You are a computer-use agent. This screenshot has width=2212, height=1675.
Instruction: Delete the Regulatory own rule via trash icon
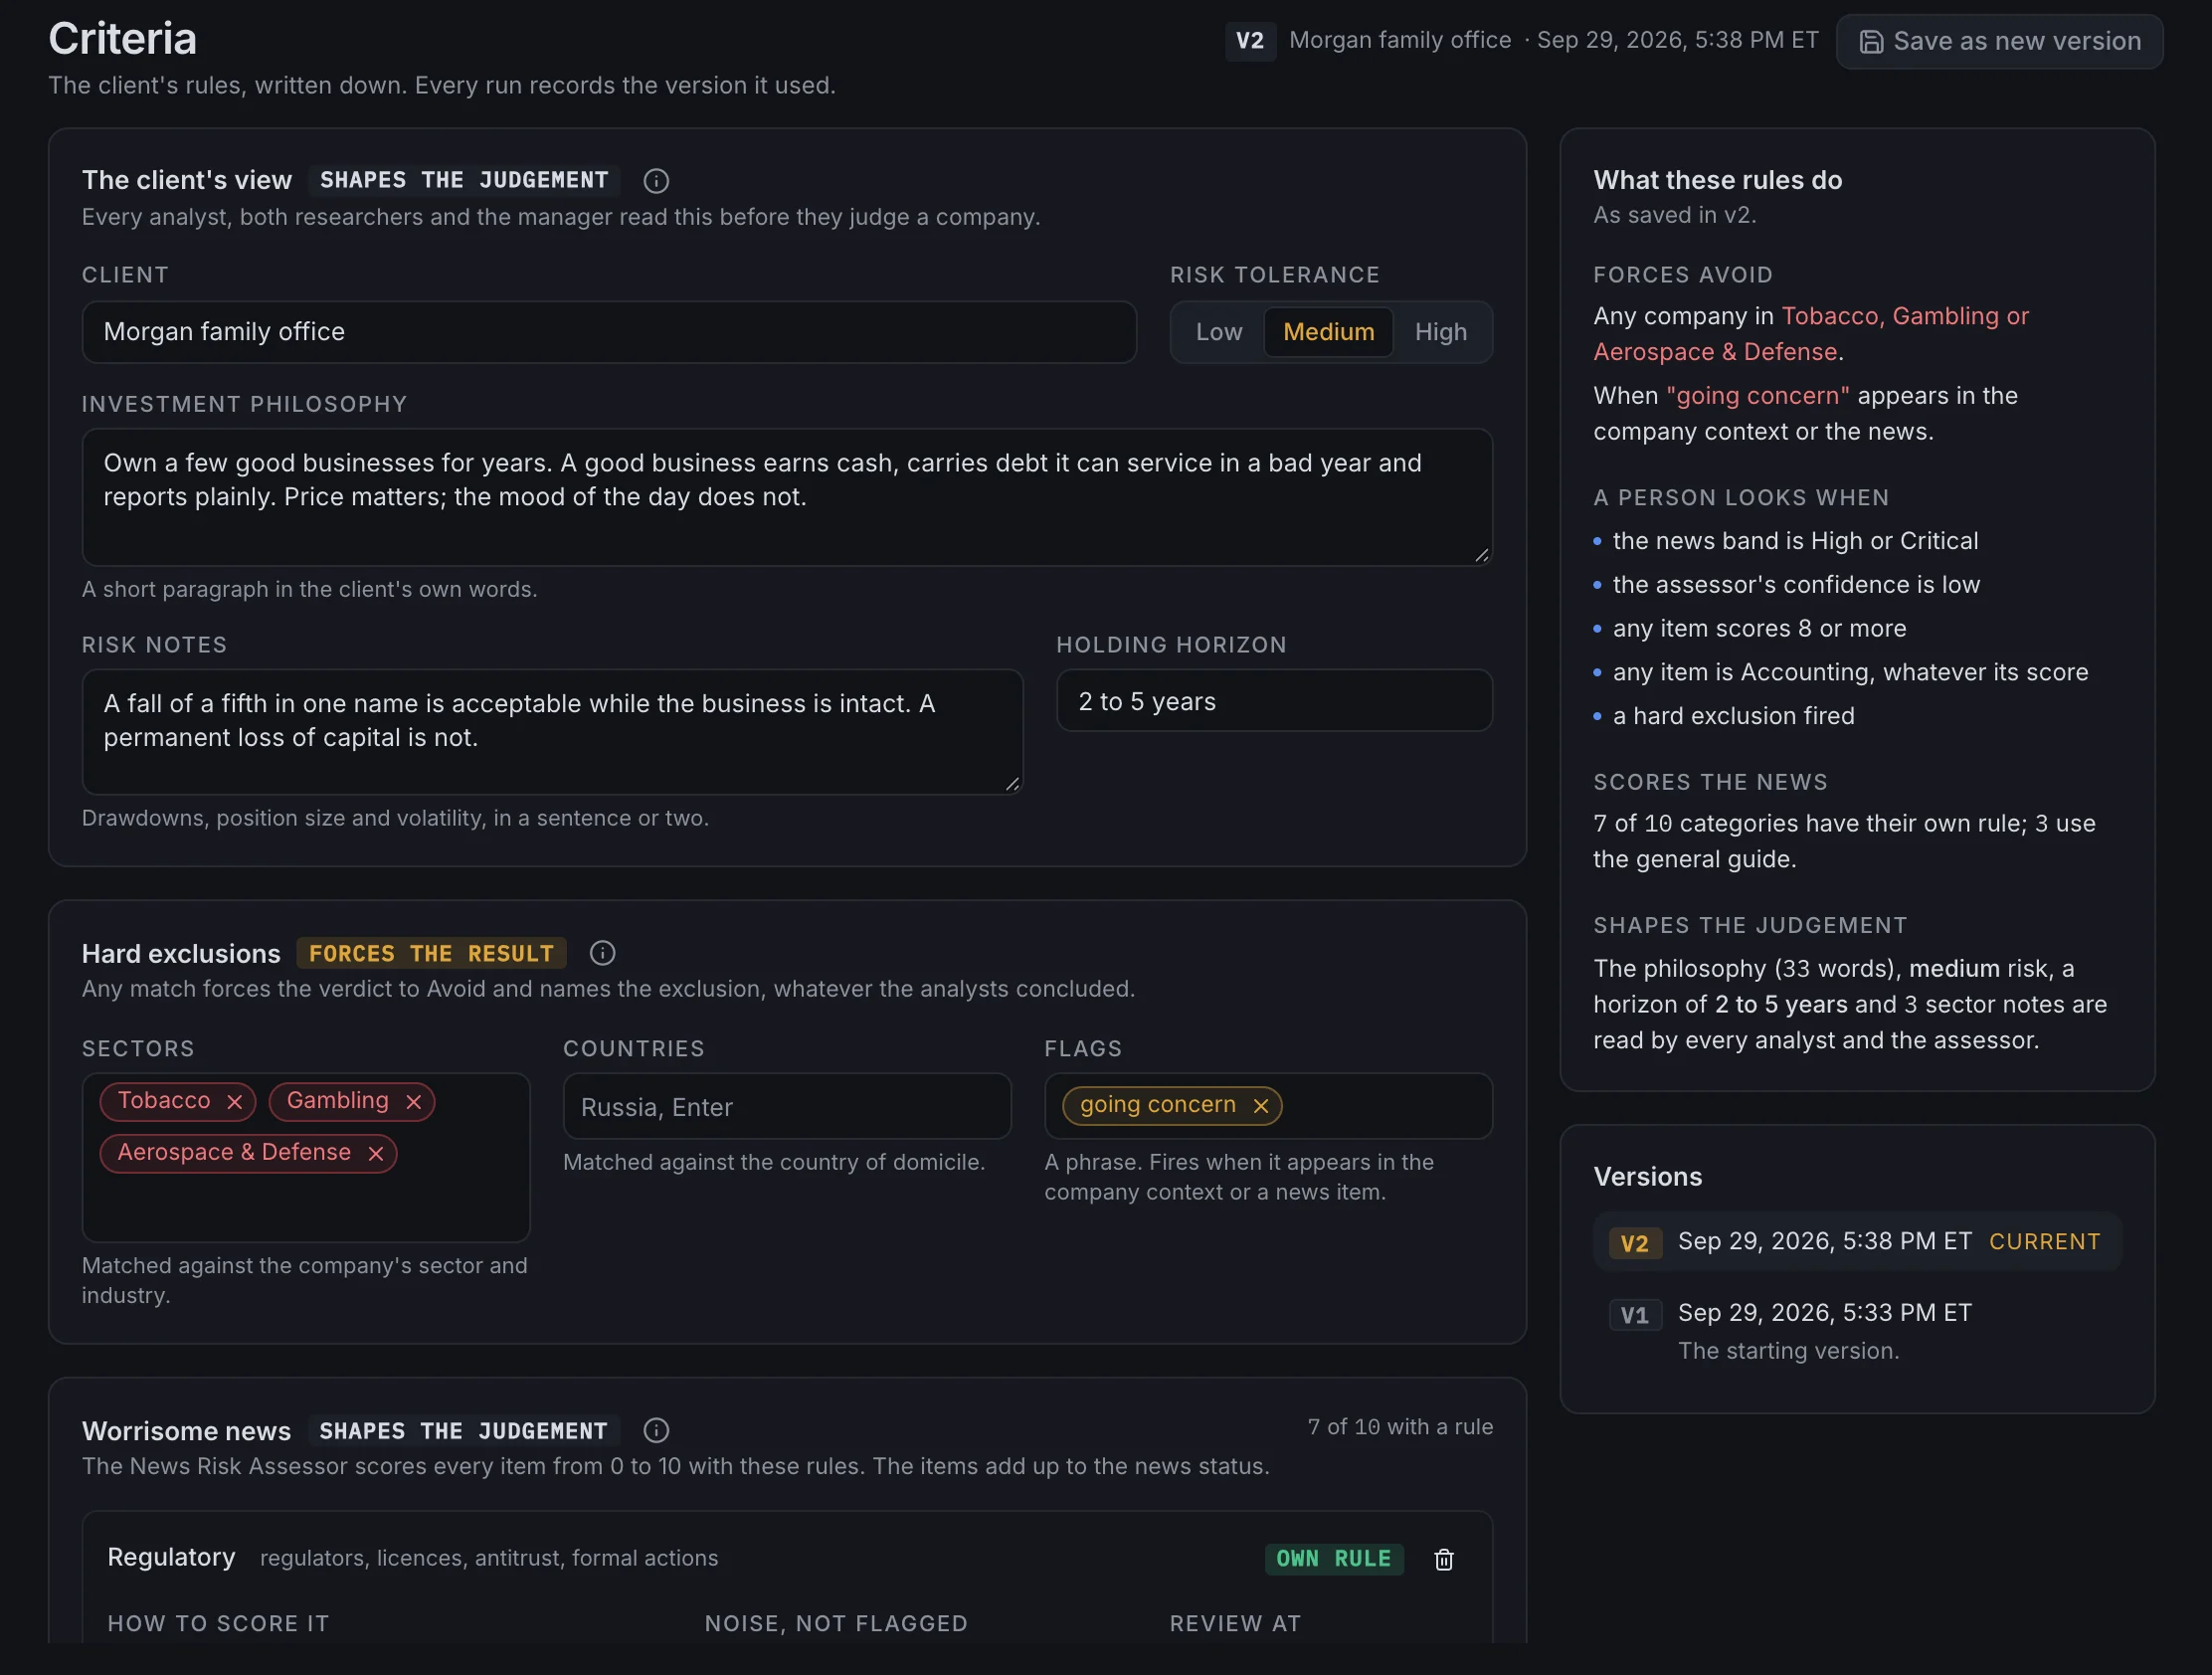1444,1559
